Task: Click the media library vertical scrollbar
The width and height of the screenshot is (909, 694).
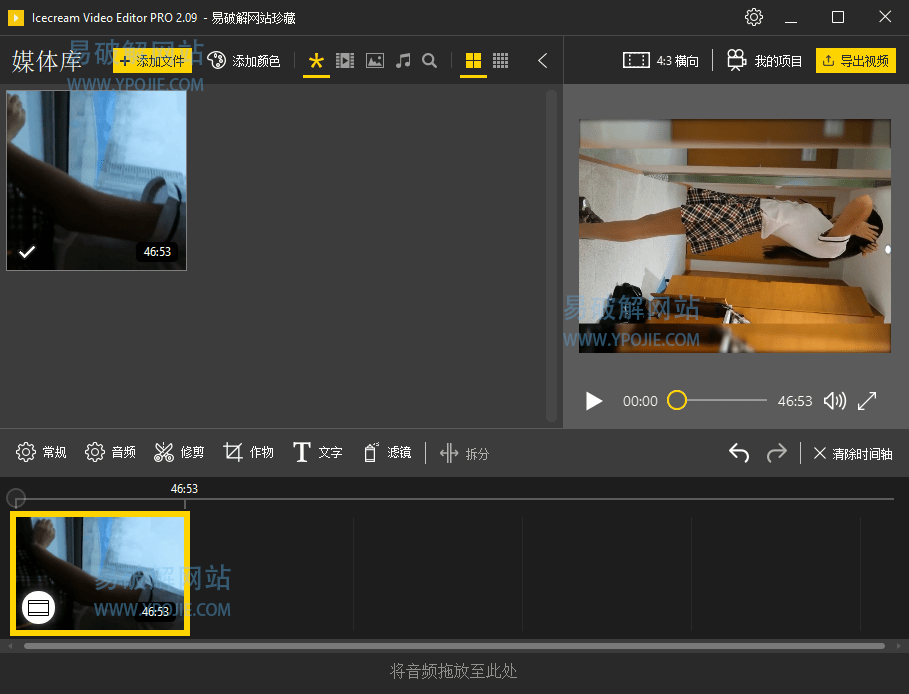Action: click(551, 255)
